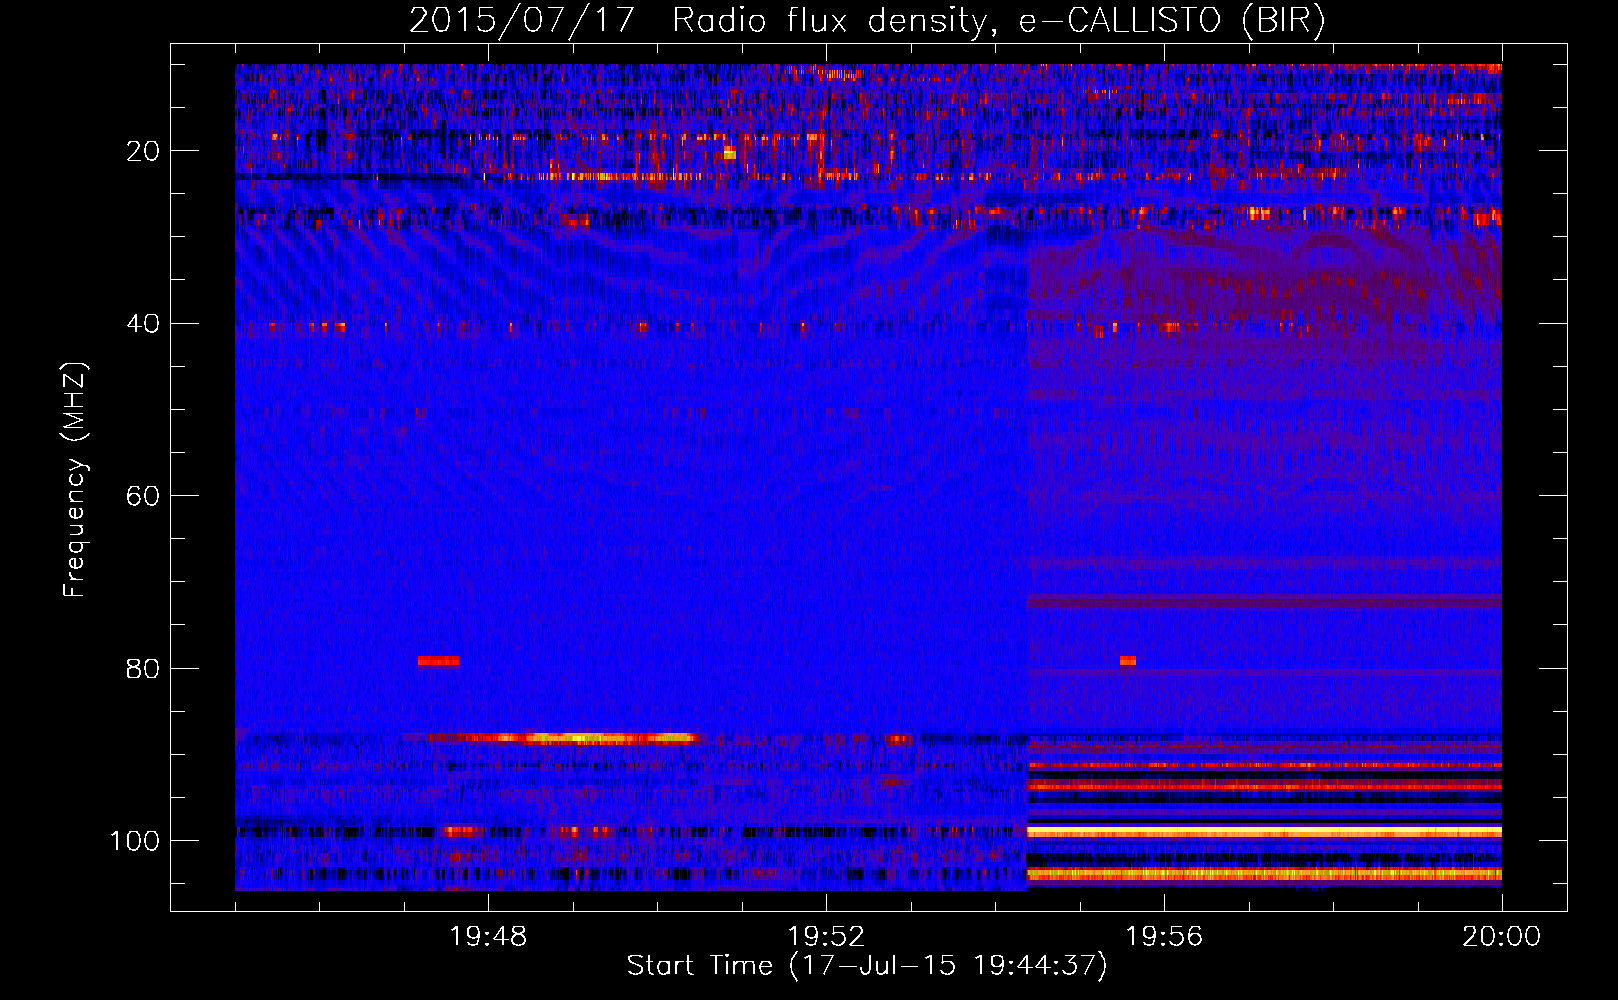
Task: Click the 'Frequency (MHZ)' axis label
Action: tap(75, 480)
